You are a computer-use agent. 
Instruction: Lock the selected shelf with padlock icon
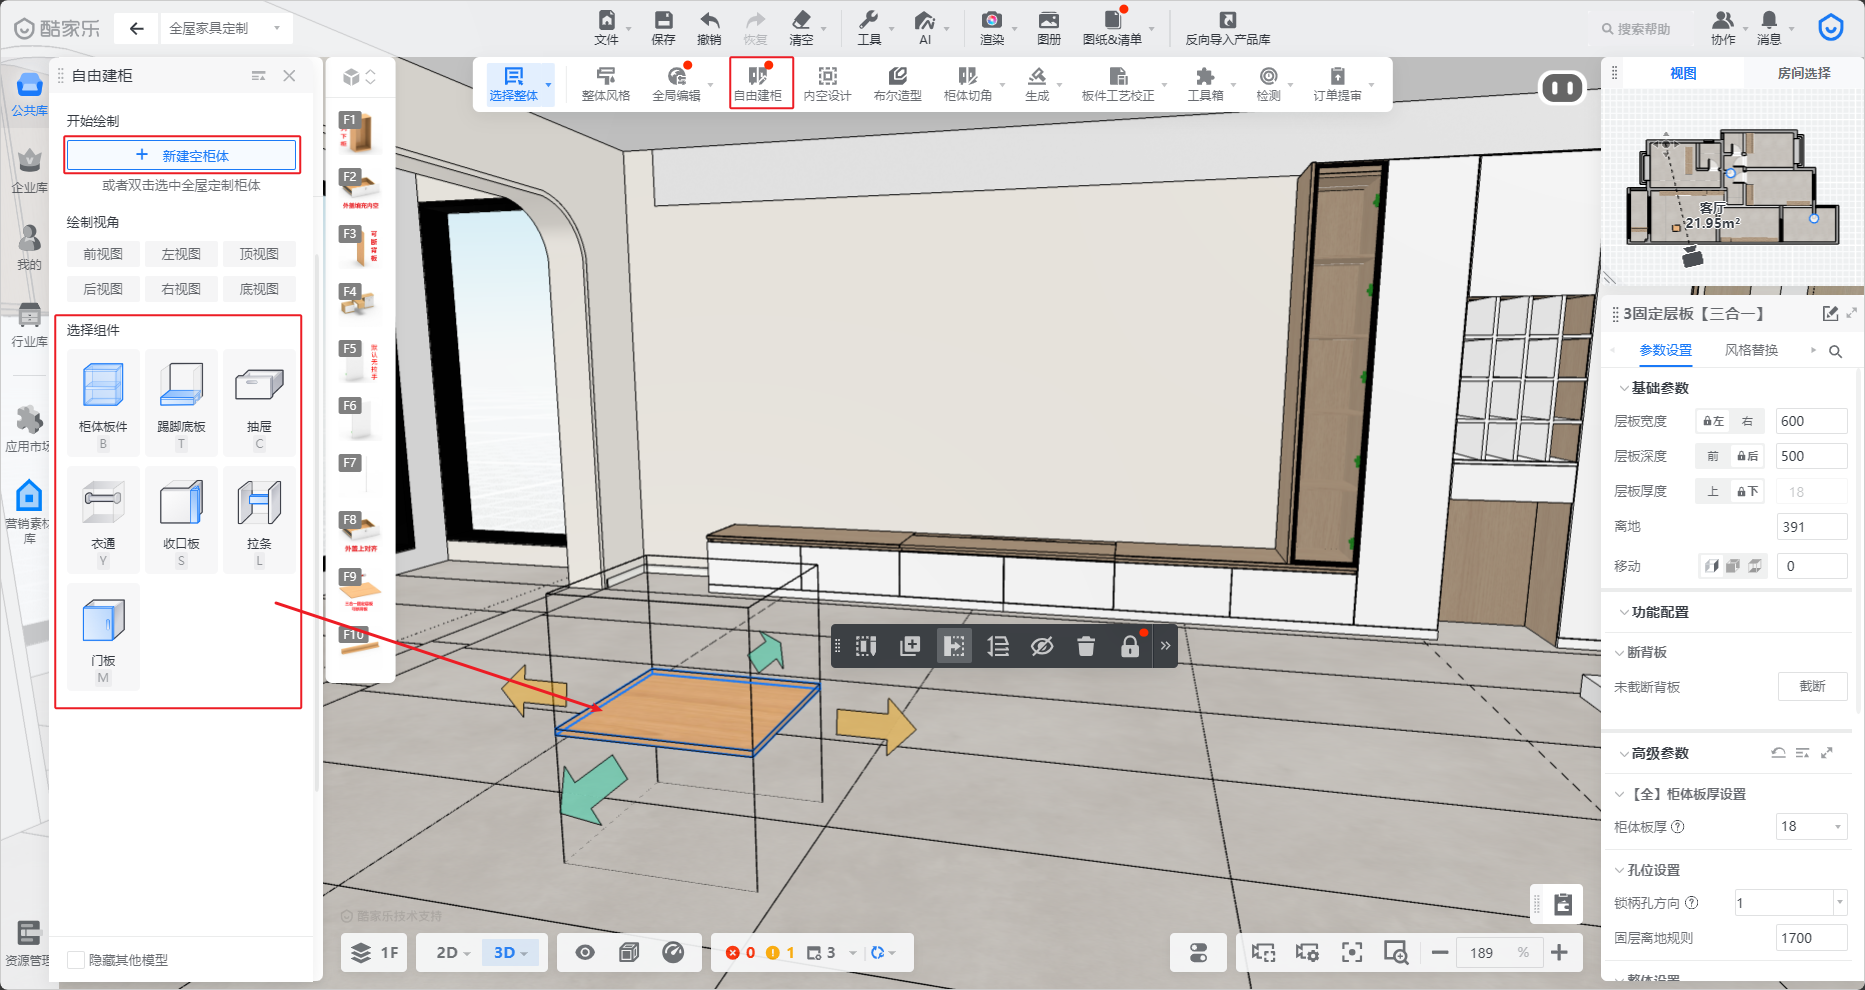click(x=1130, y=646)
